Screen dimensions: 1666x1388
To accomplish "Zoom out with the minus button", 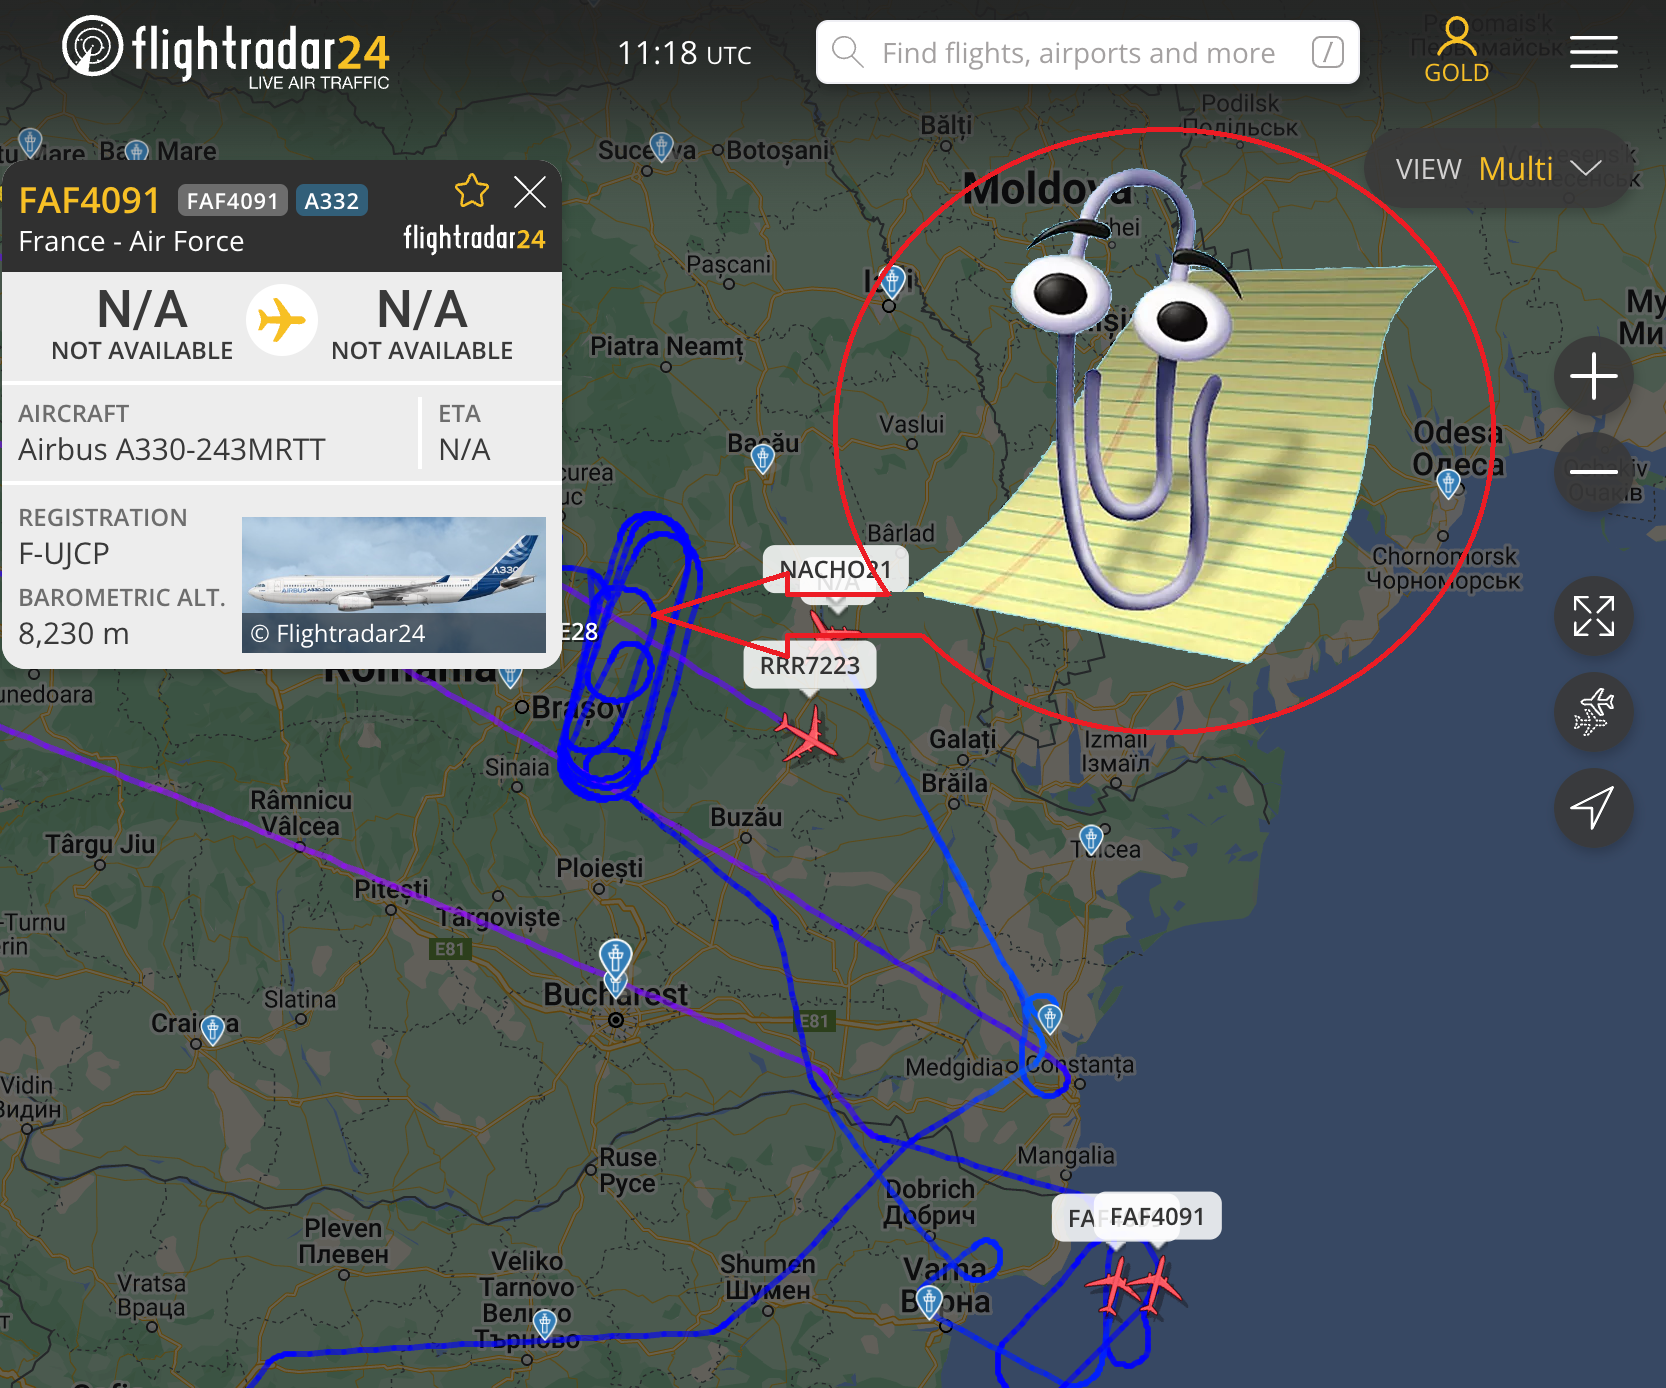I will 1593,471.
